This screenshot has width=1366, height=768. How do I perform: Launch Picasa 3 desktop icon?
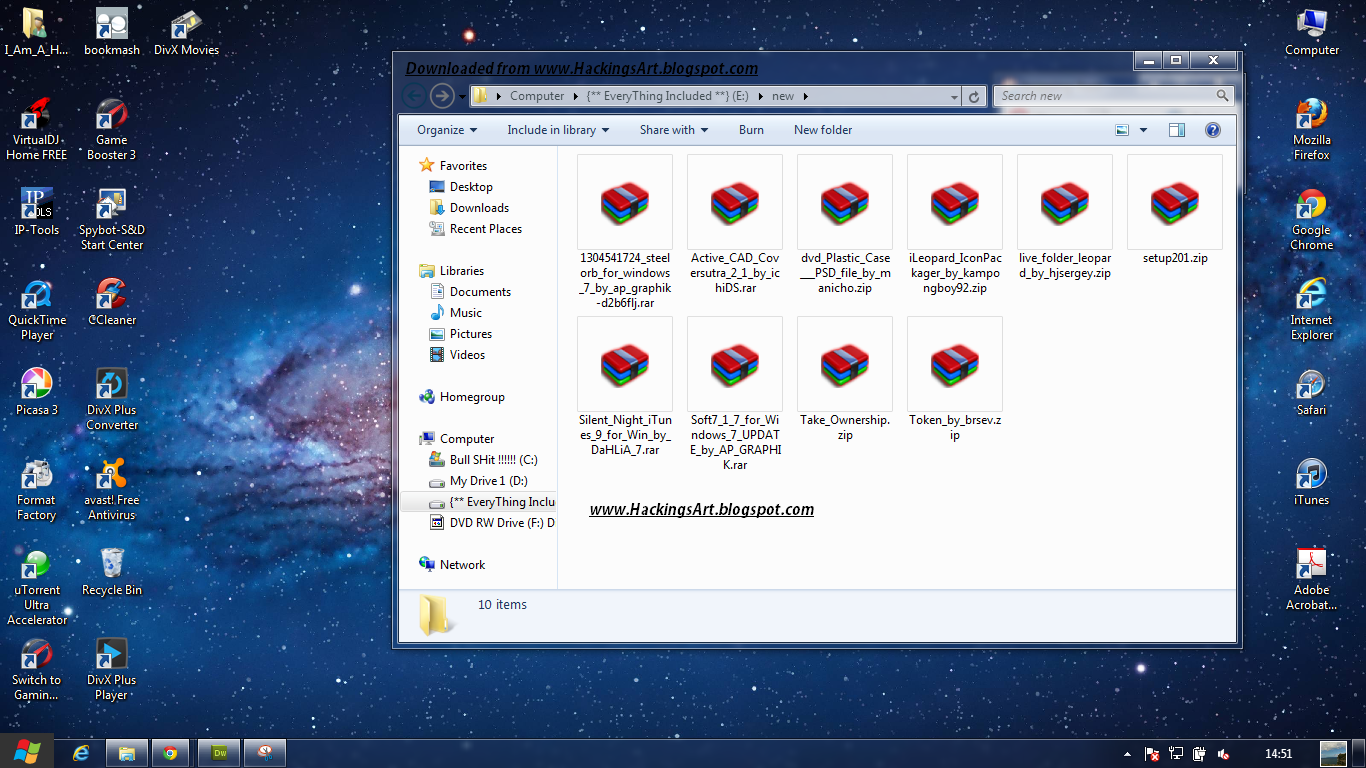[36, 392]
